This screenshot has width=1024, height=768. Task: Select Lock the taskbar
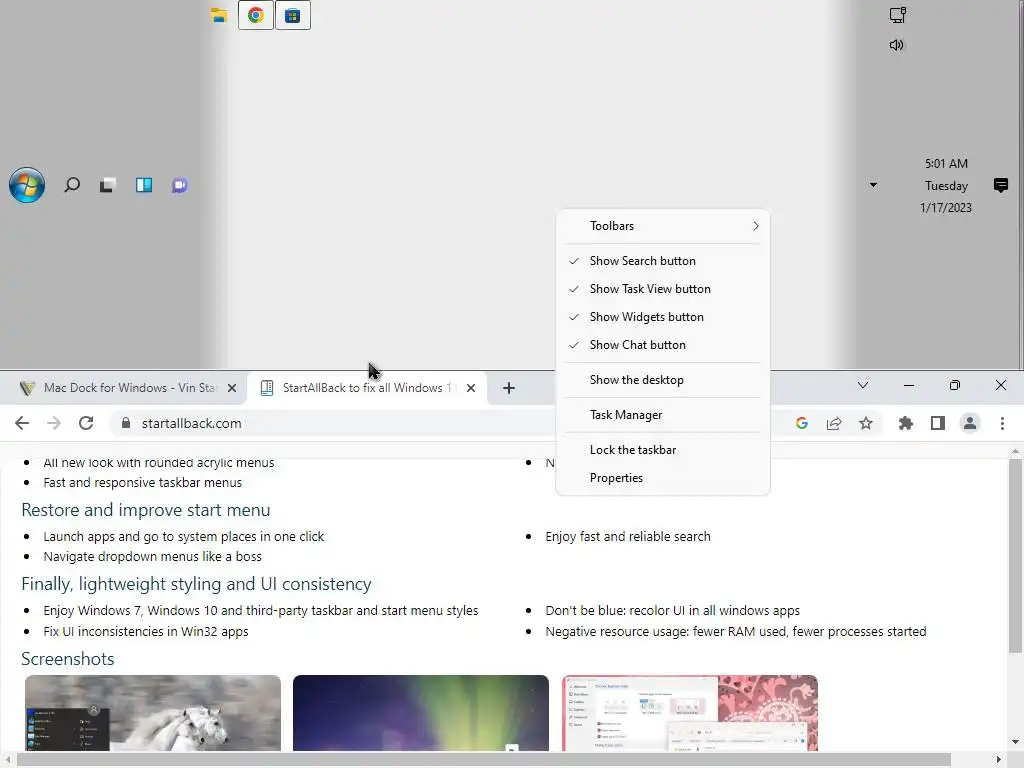(x=663, y=450)
